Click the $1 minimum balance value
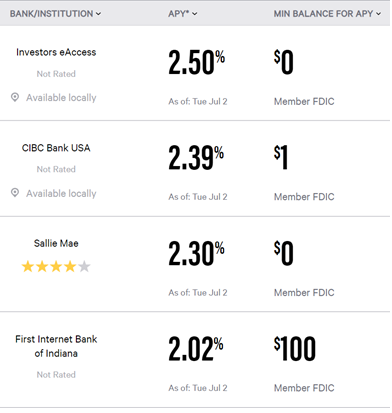The width and height of the screenshot is (392, 413). [x=281, y=158]
